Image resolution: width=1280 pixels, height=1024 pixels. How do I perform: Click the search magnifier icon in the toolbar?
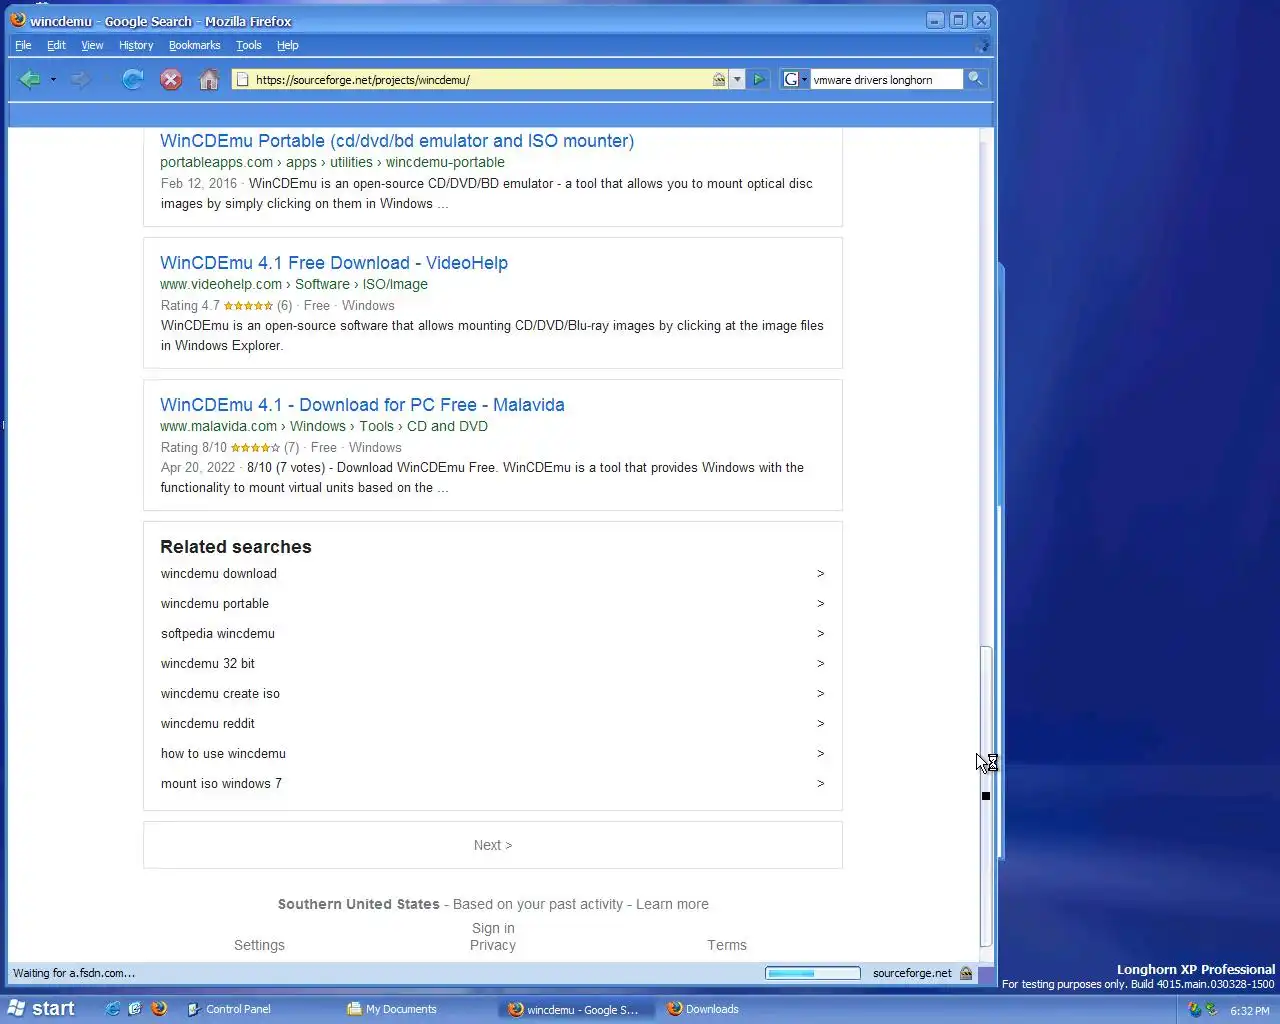[975, 79]
